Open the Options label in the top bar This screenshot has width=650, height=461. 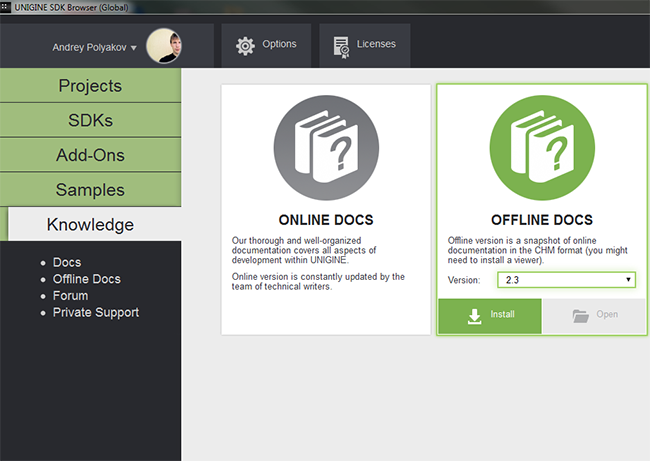click(279, 44)
